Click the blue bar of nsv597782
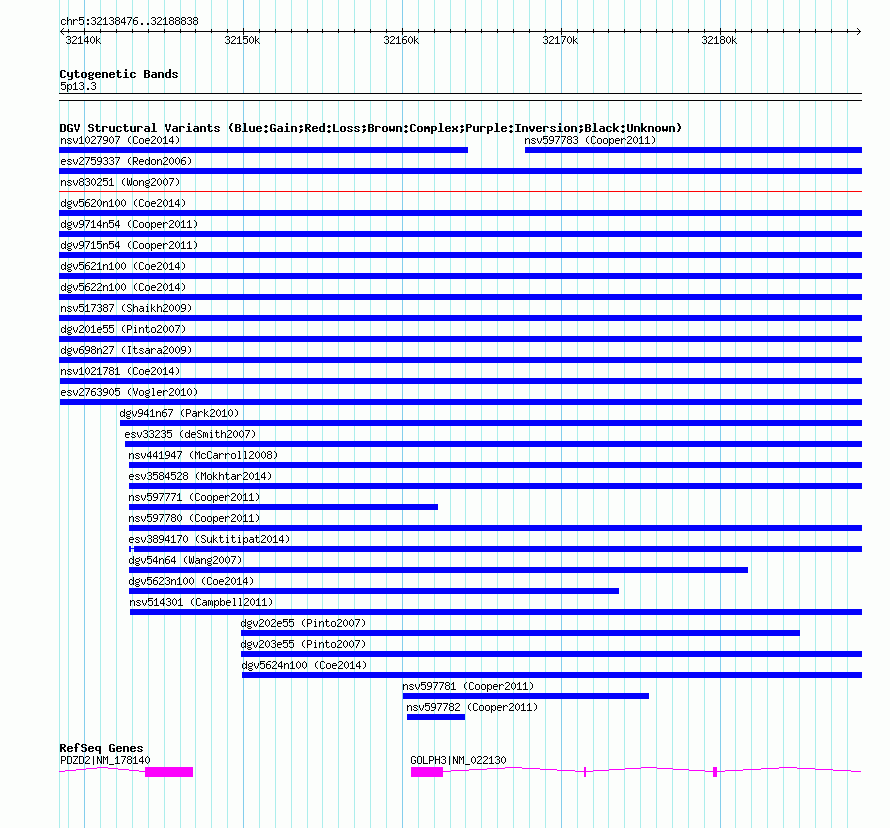 click(436, 717)
